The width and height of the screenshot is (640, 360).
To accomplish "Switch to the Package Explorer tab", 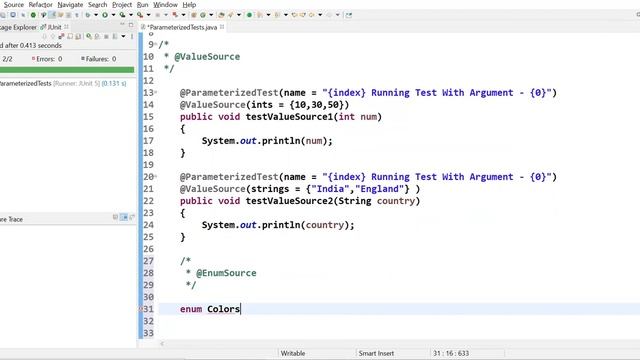I will pos(18,27).
